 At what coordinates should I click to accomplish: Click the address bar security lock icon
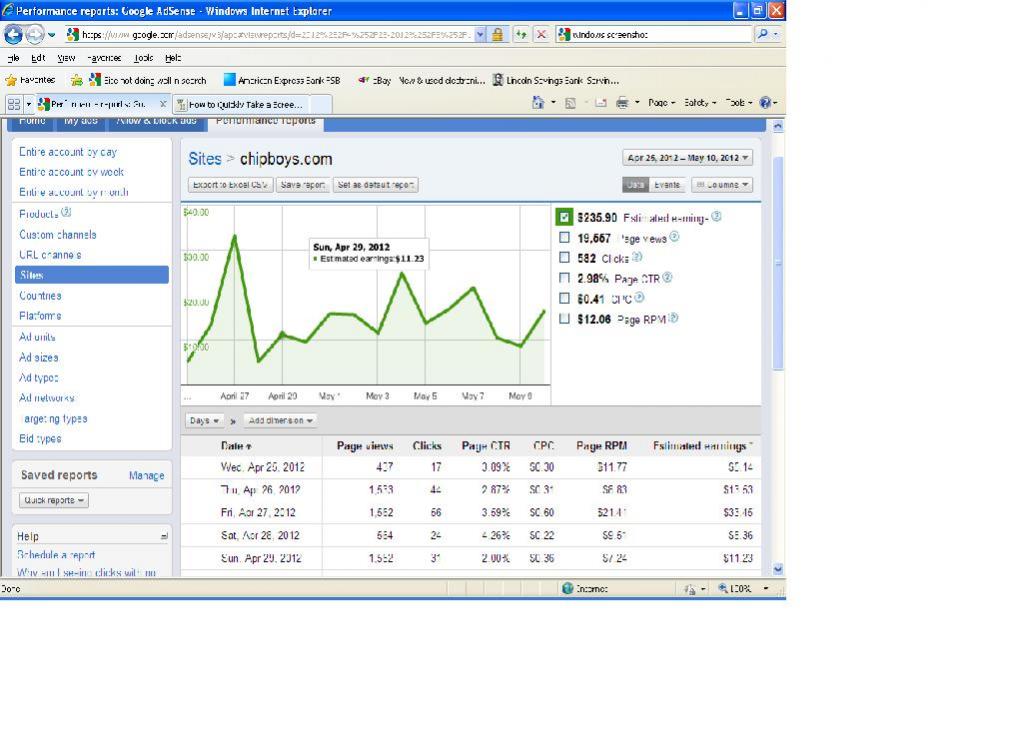coord(497,35)
